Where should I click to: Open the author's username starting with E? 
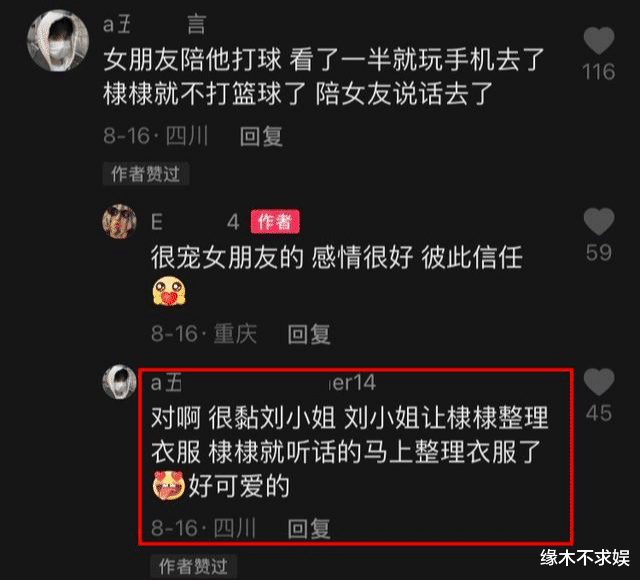click(195, 222)
